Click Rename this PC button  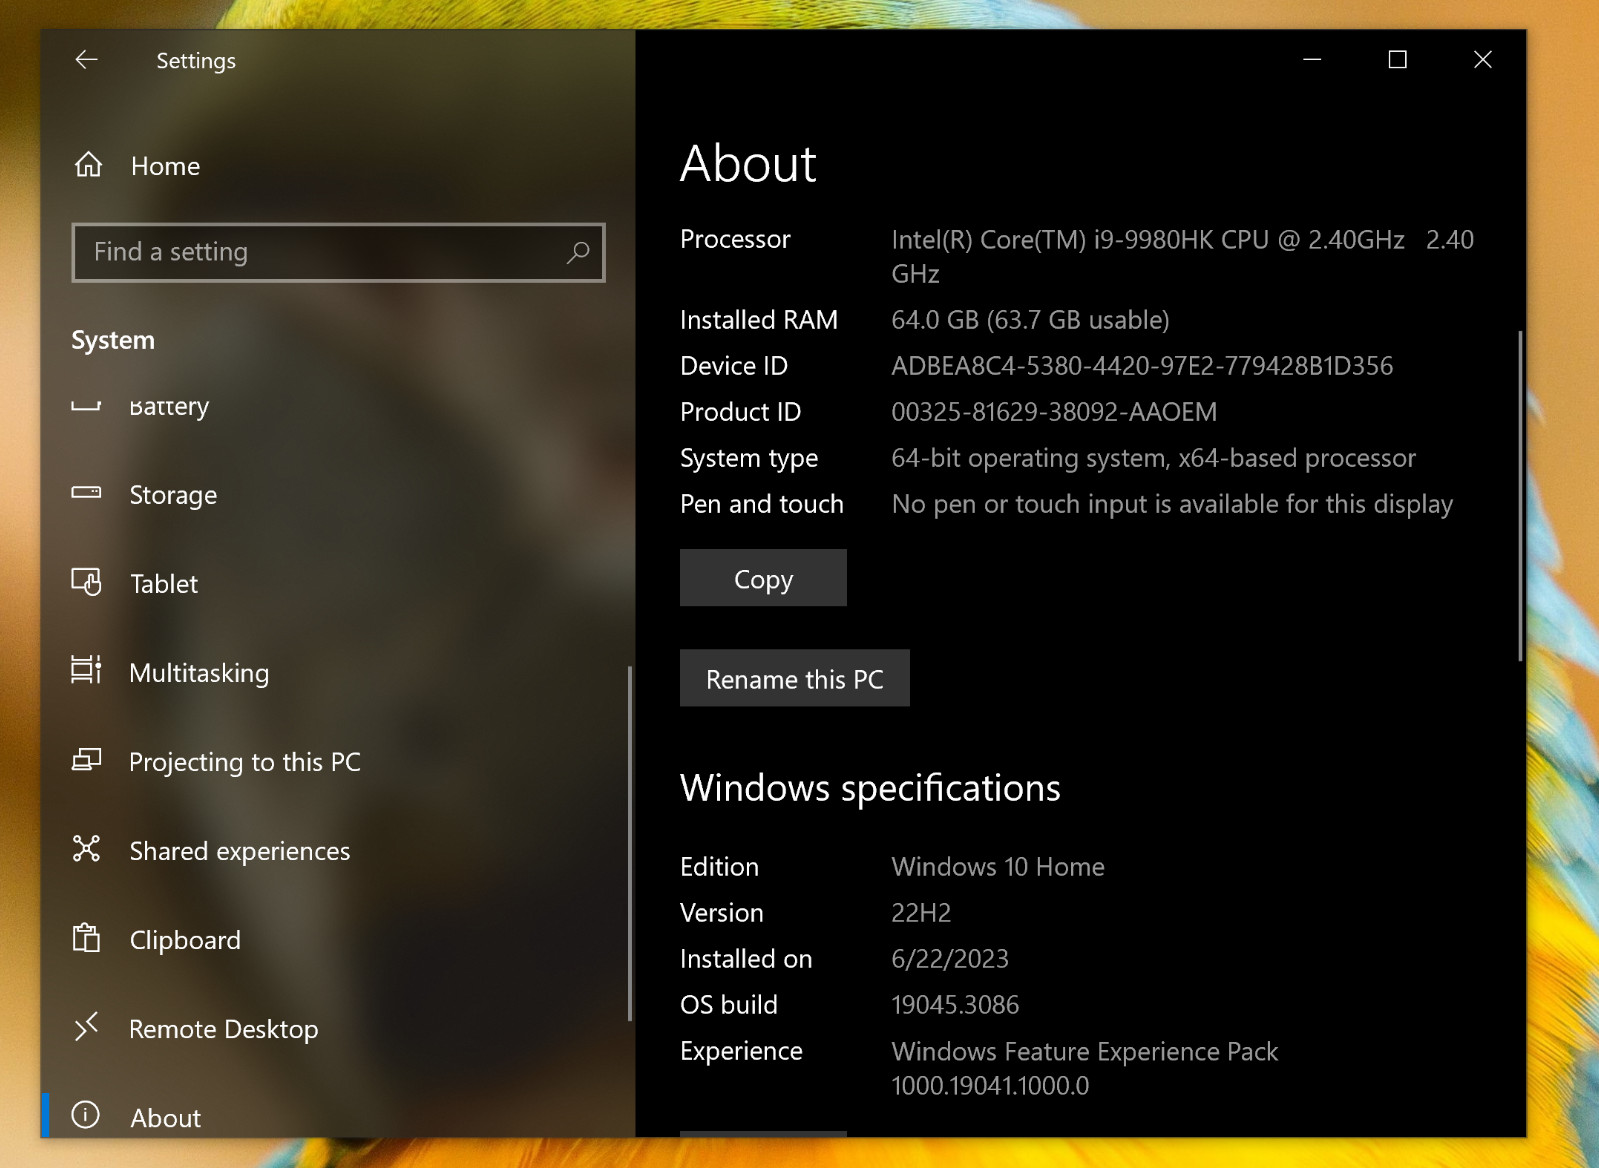coord(795,678)
